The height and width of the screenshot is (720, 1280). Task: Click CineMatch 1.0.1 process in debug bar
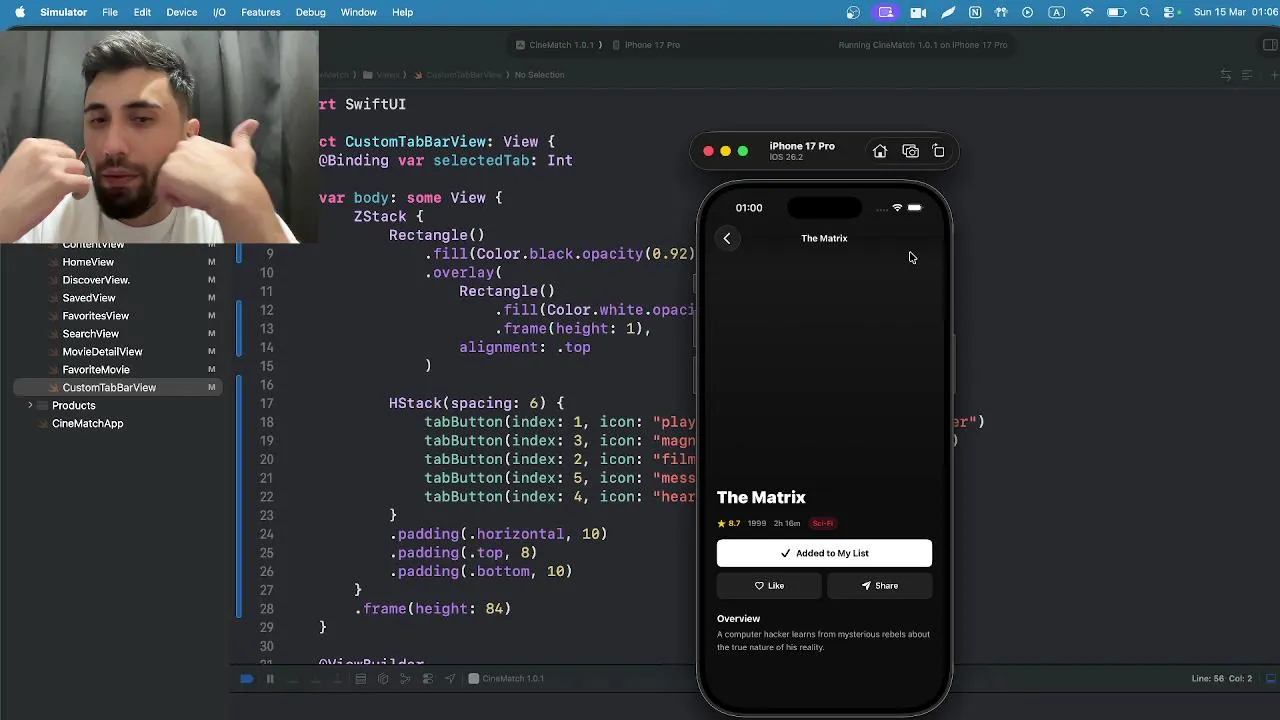coord(506,679)
